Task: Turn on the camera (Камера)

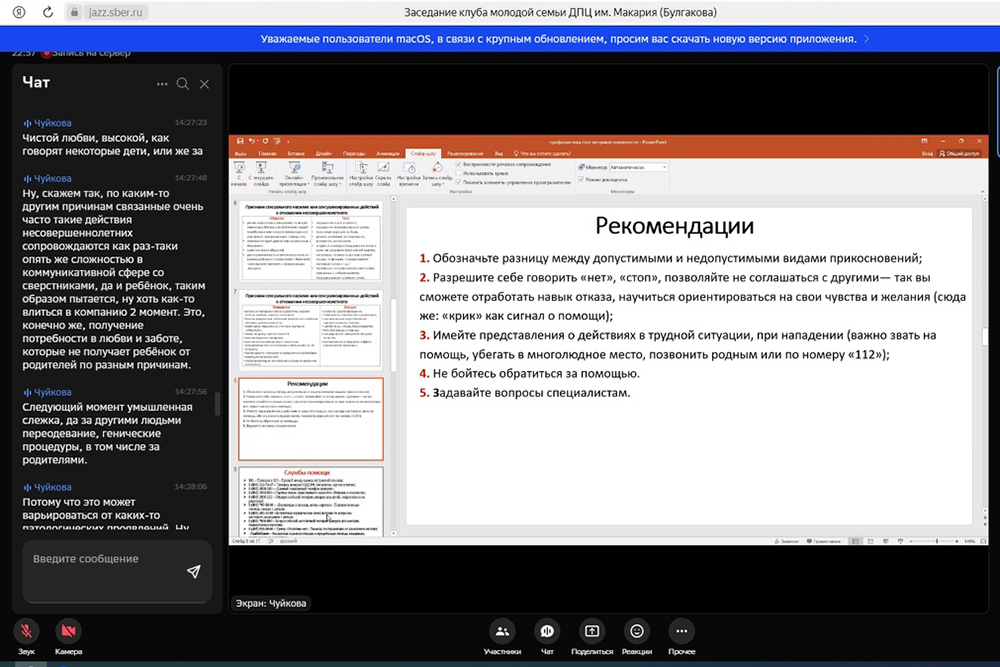Action: pos(68,631)
